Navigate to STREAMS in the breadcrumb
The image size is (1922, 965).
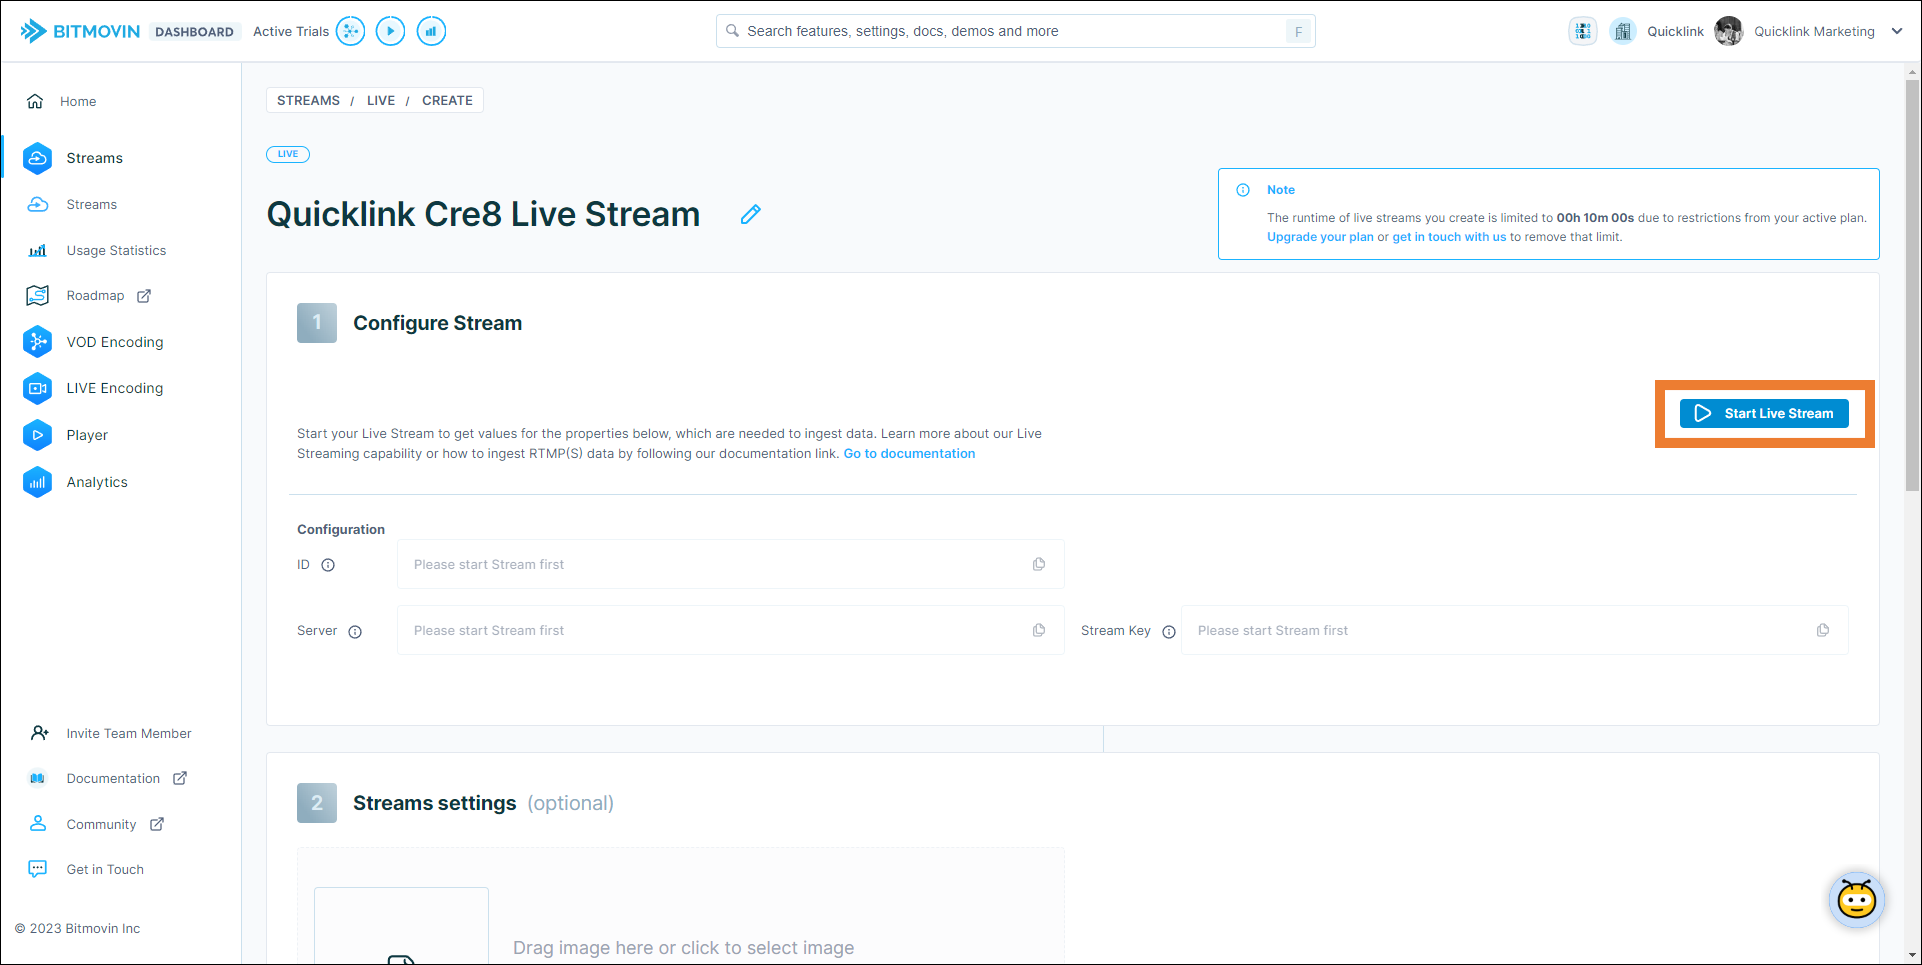(x=308, y=100)
